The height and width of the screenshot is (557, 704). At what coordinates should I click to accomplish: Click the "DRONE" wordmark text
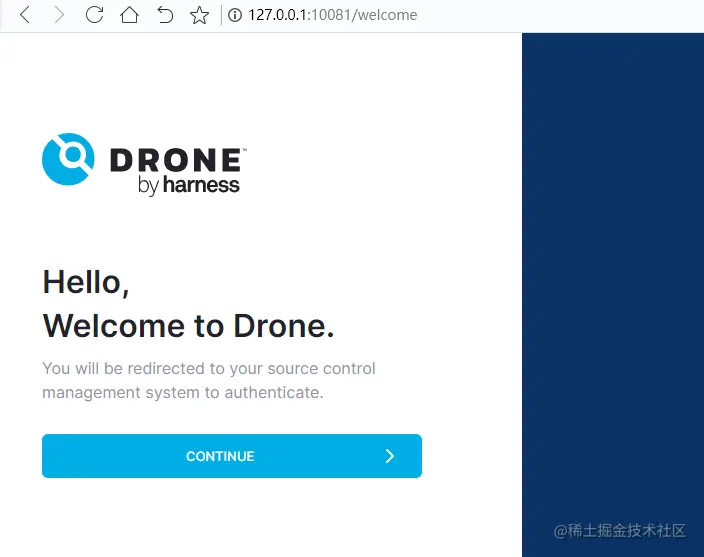click(176, 160)
